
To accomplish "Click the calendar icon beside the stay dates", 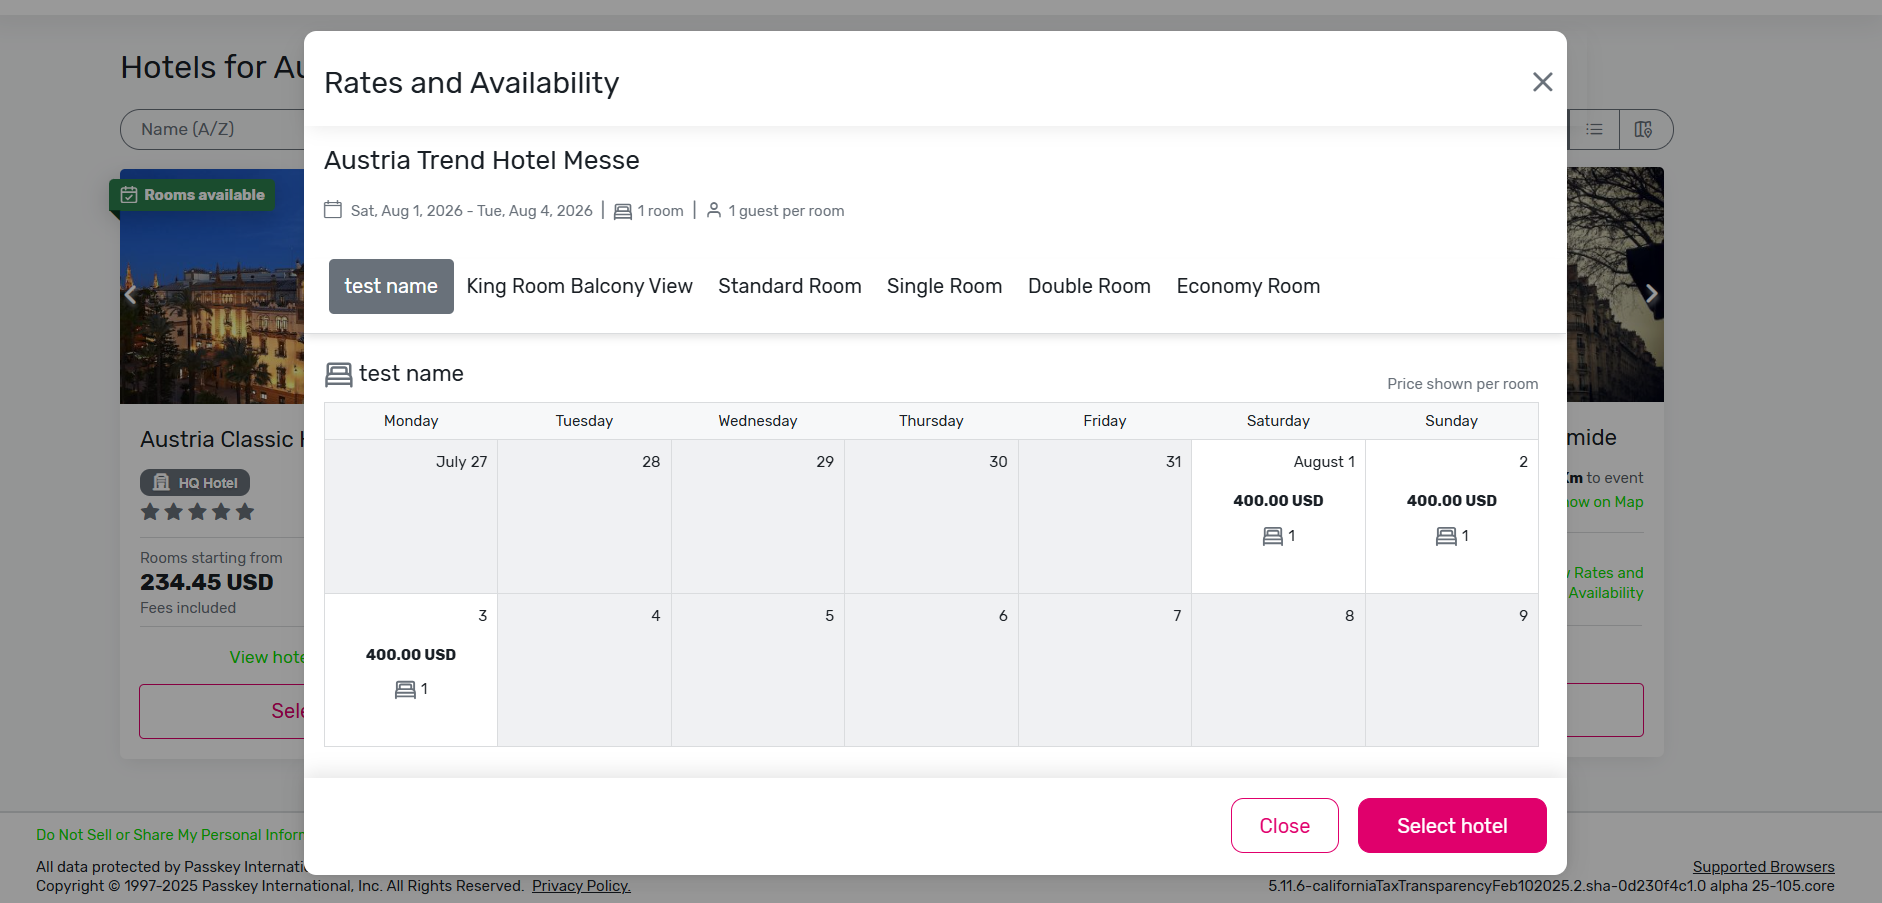I will [x=333, y=210].
